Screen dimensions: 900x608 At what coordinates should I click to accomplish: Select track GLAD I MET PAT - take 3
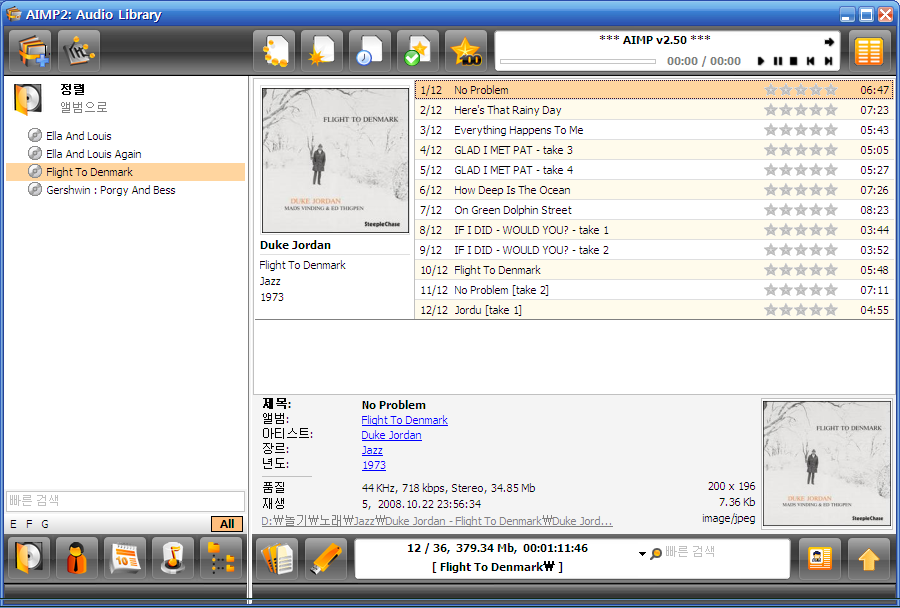pyautogui.click(x=654, y=150)
